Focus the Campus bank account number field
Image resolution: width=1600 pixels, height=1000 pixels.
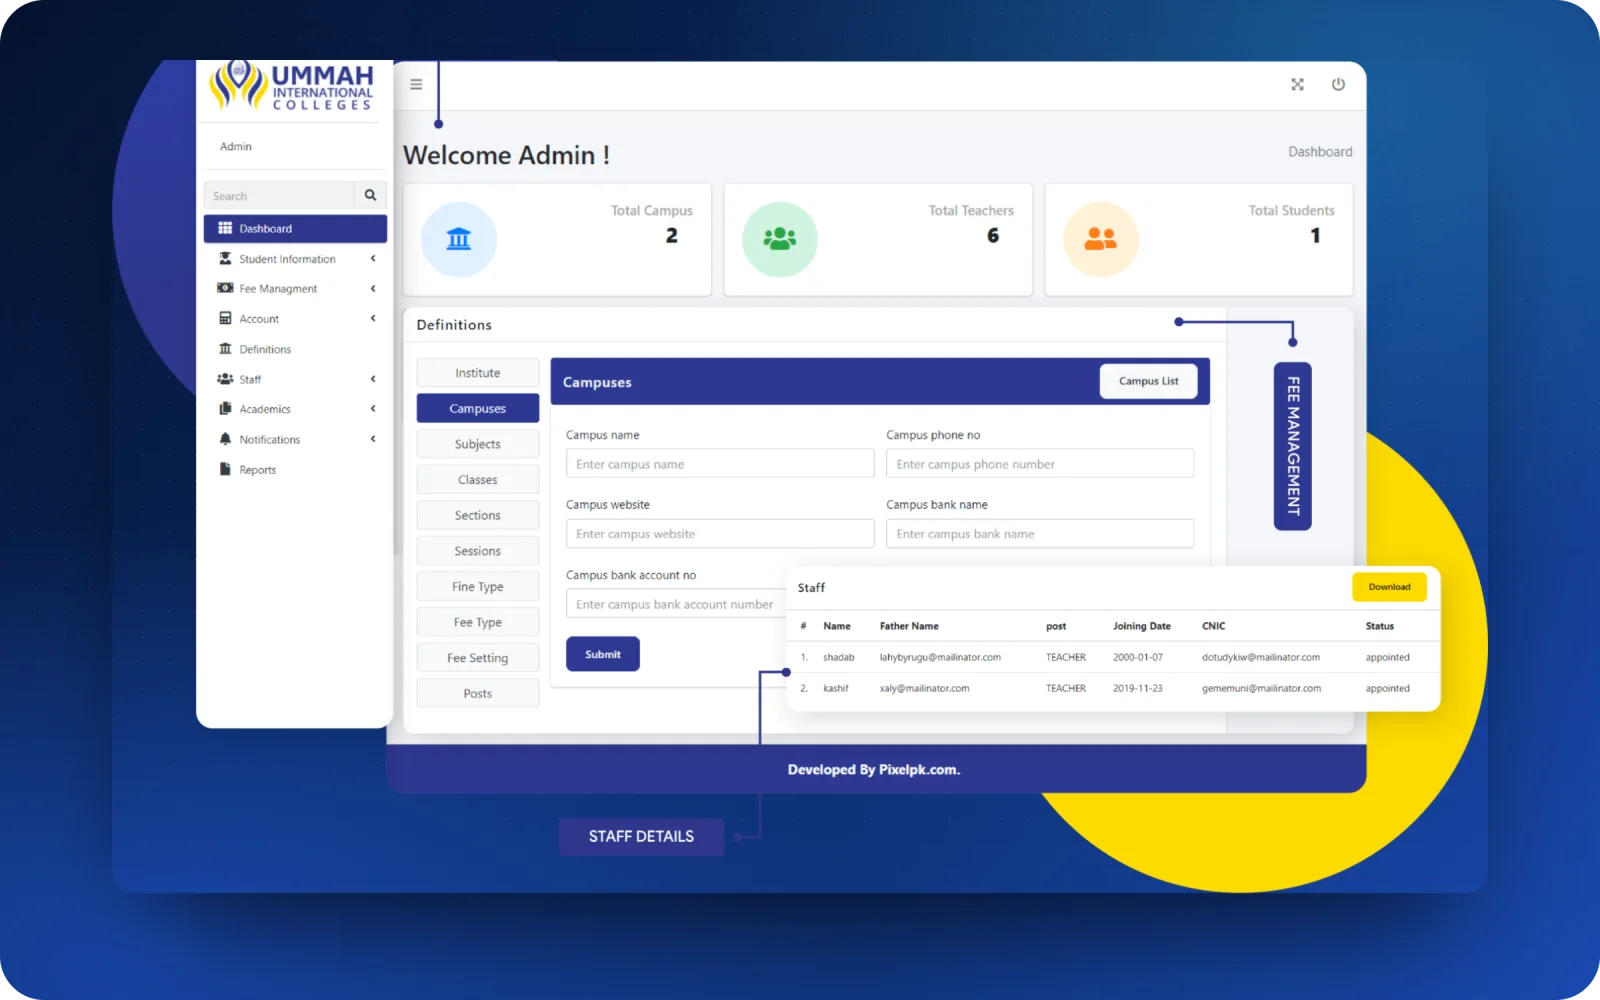677,604
